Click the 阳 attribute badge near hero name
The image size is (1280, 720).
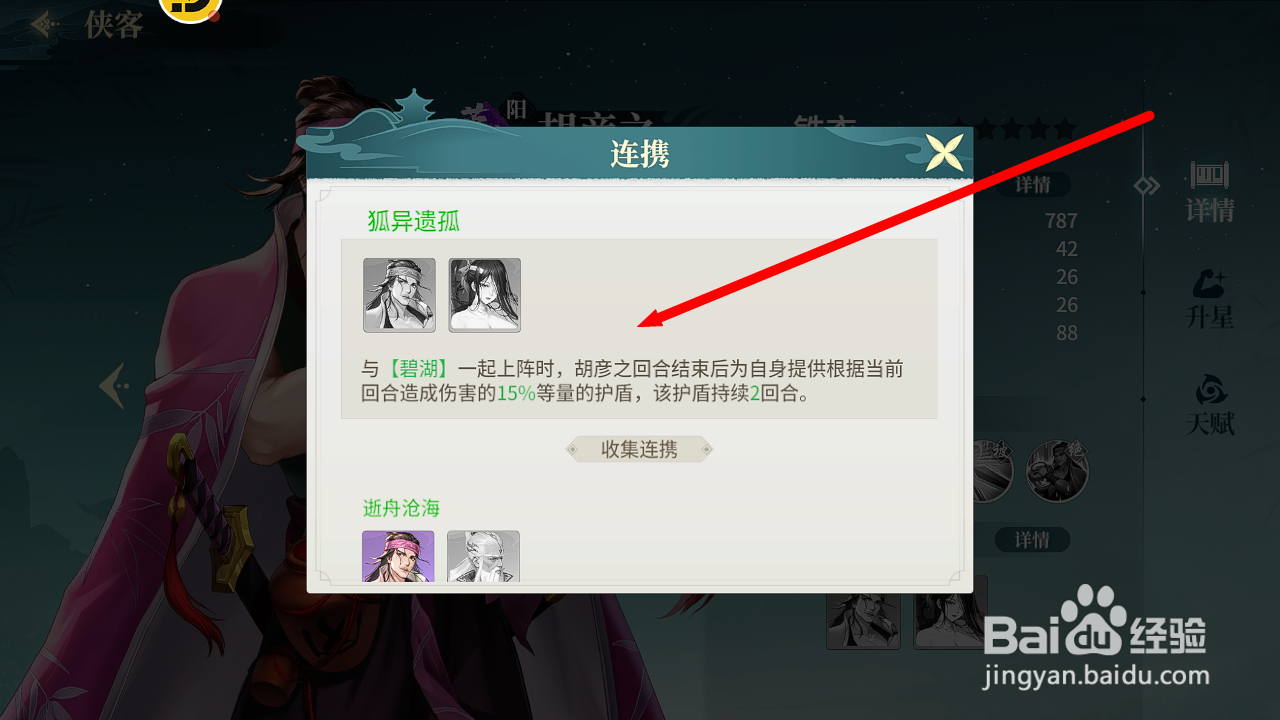pos(516,110)
